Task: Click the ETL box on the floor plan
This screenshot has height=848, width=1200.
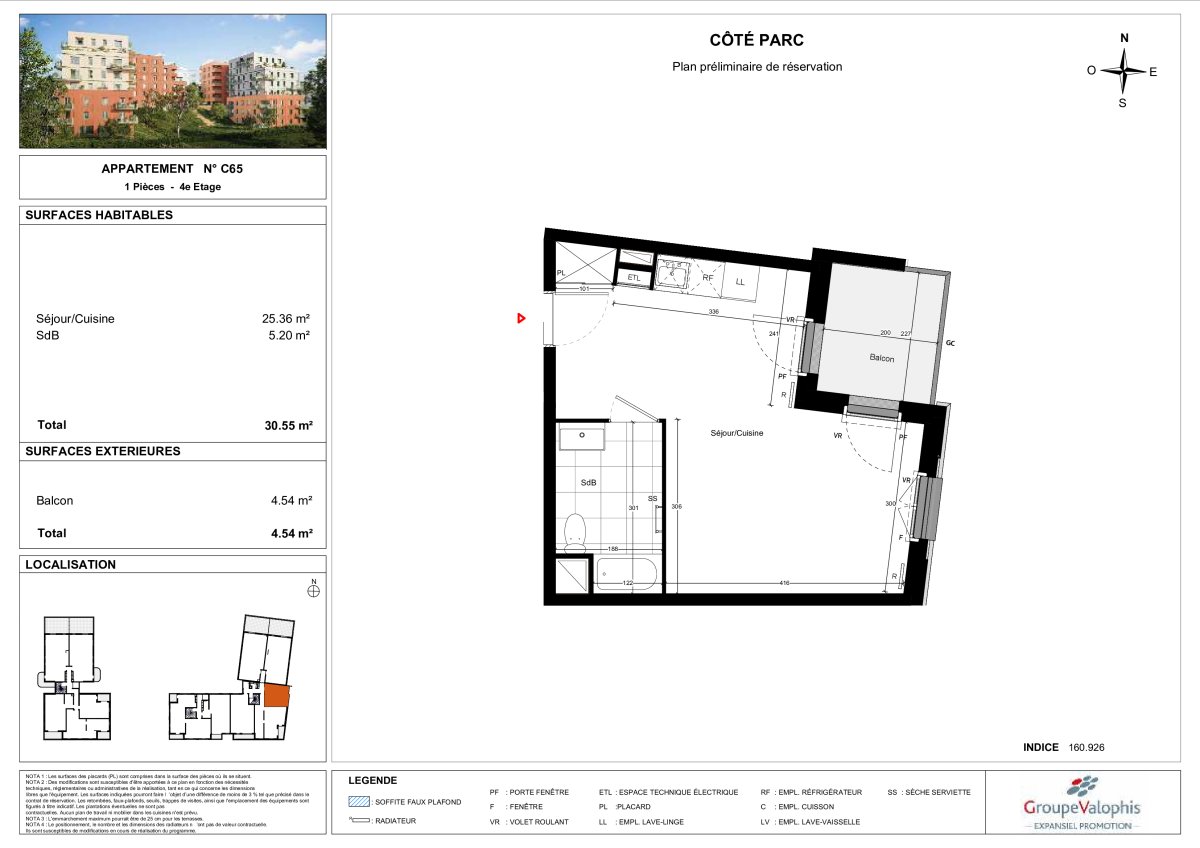Action: [x=634, y=277]
